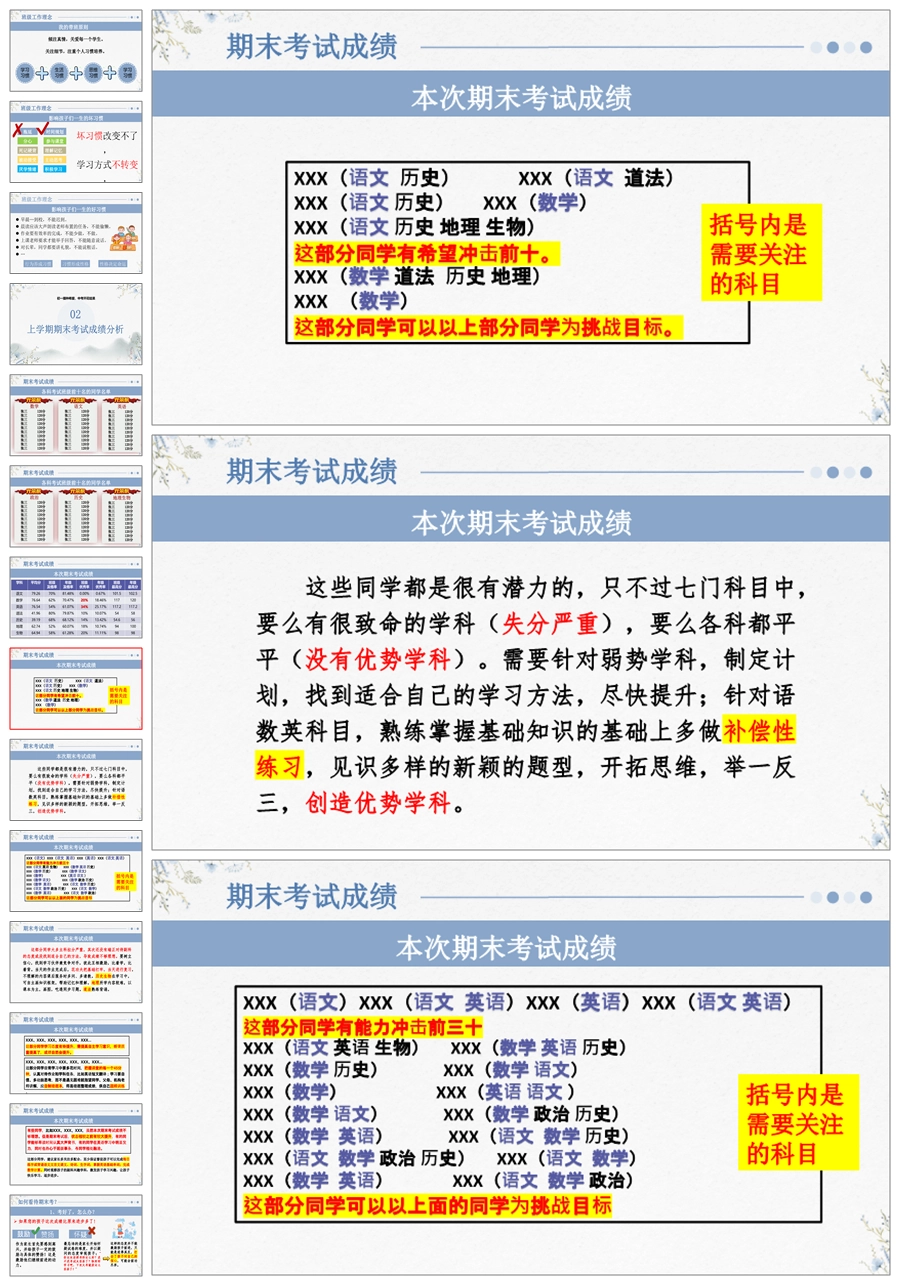The width and height of the screenshot is (900, 1286).
Task: Click the yellow note box on third slide
Action: click(796, 1122)
